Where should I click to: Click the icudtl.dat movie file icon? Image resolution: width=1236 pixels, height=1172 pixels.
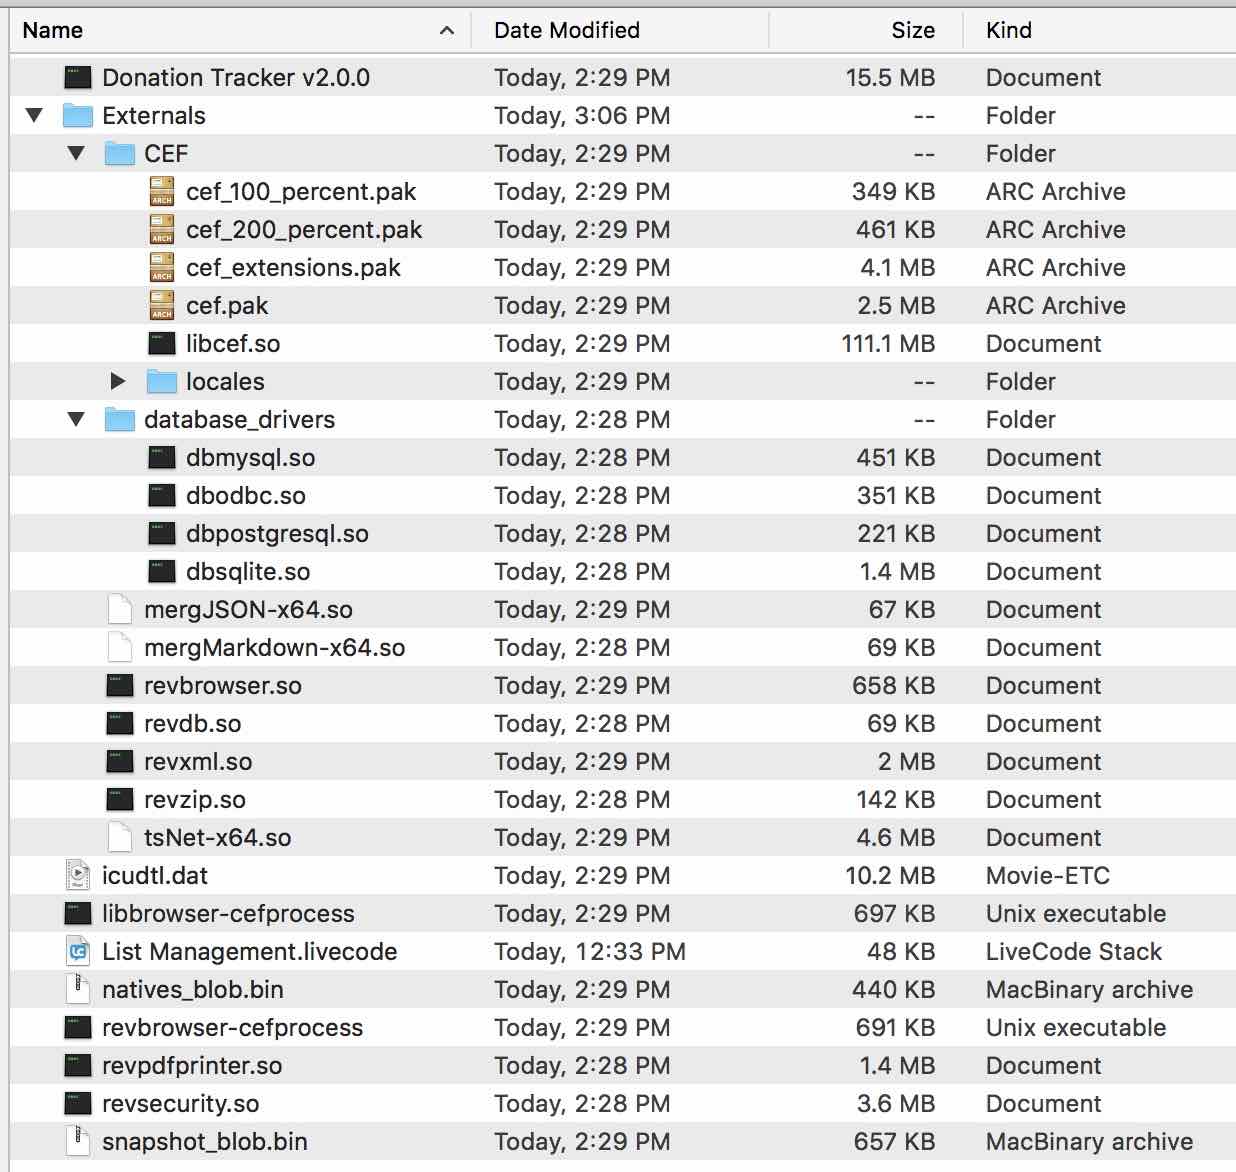click(78, 876)
